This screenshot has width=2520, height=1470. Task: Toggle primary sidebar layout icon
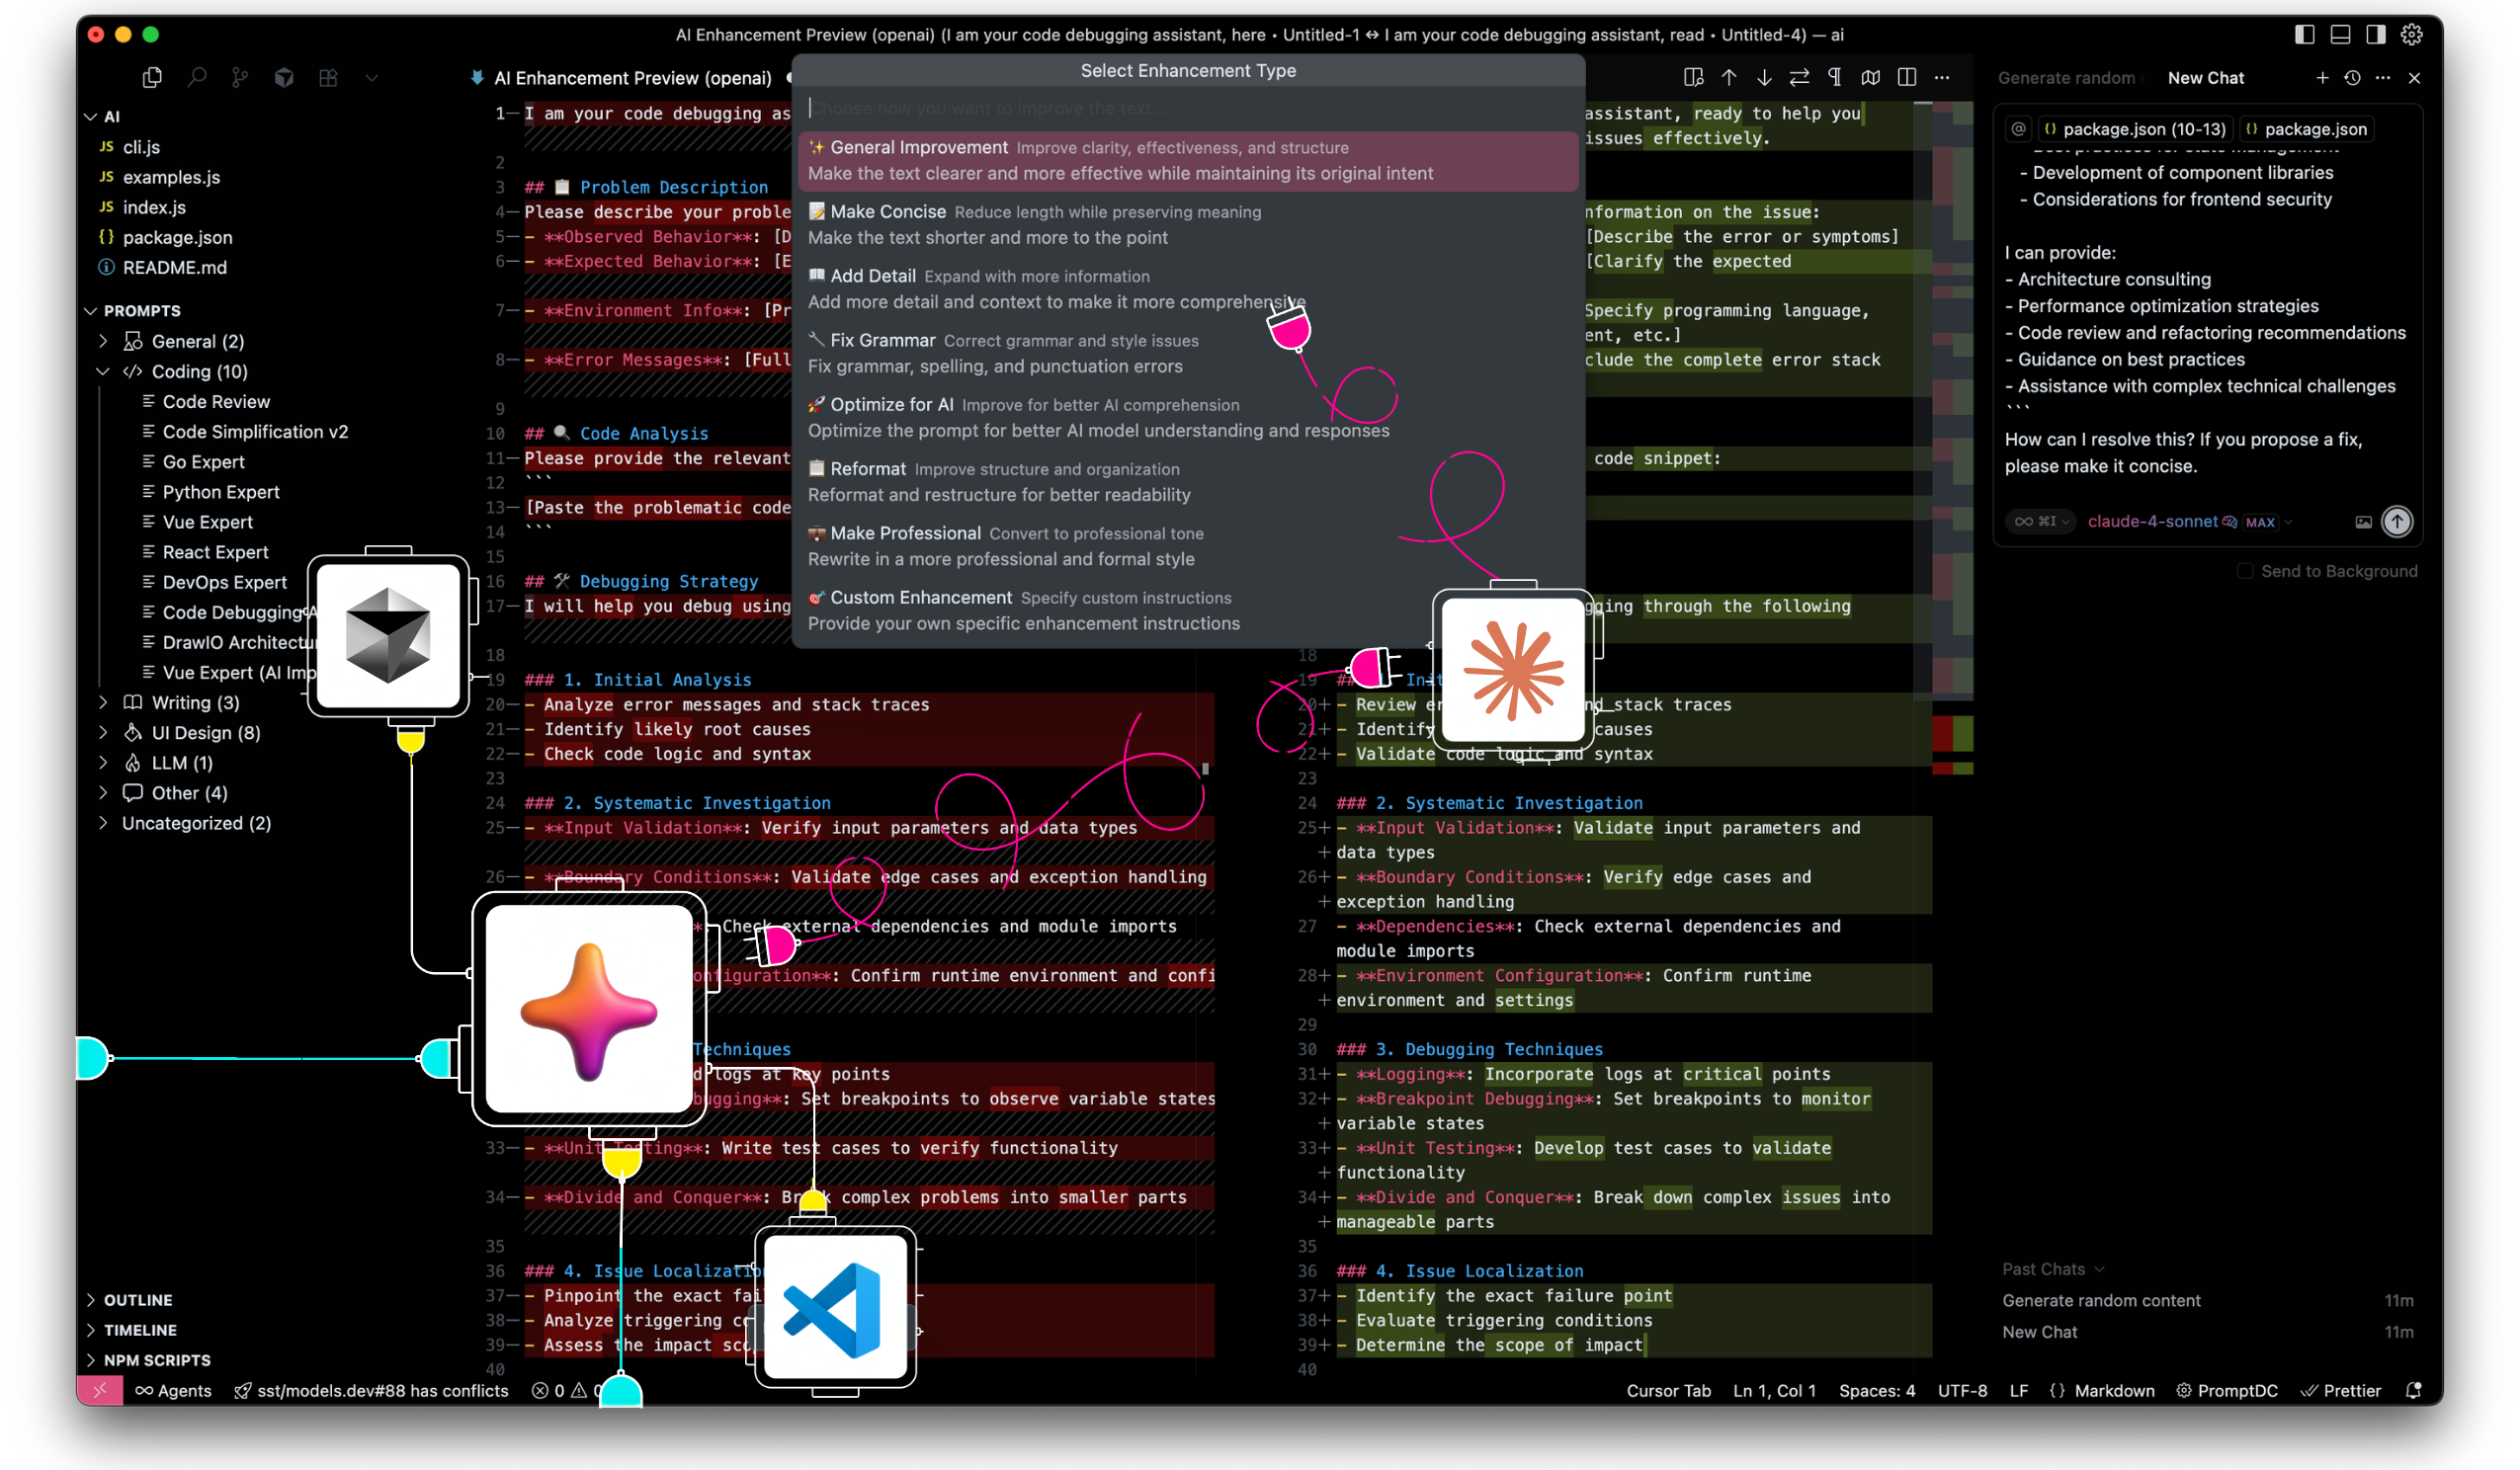(2304, 34)
